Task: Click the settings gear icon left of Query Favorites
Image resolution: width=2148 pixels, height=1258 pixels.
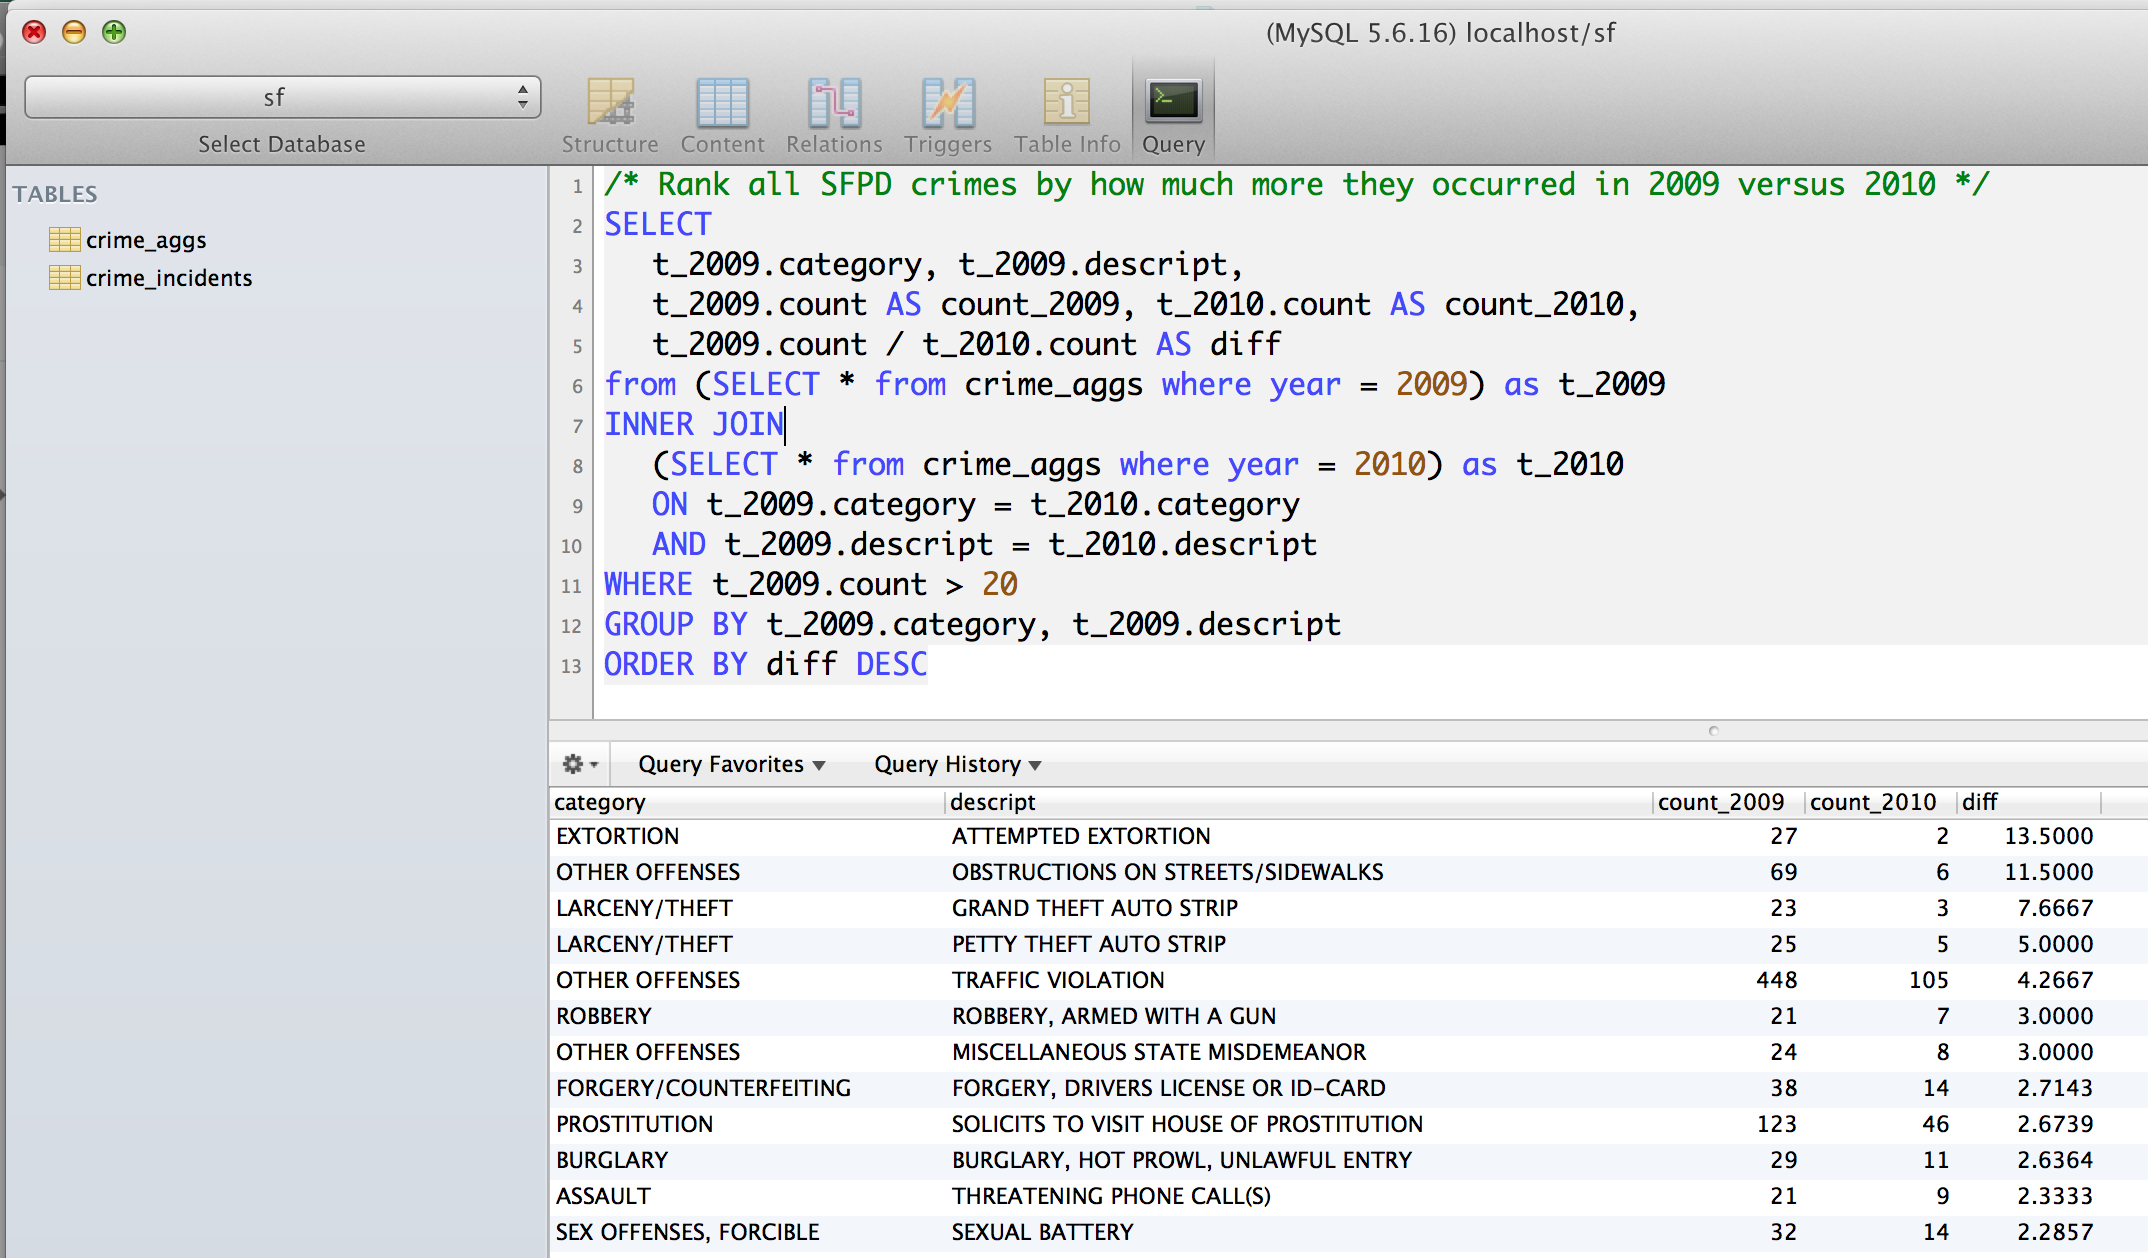Action: point(575,765)
